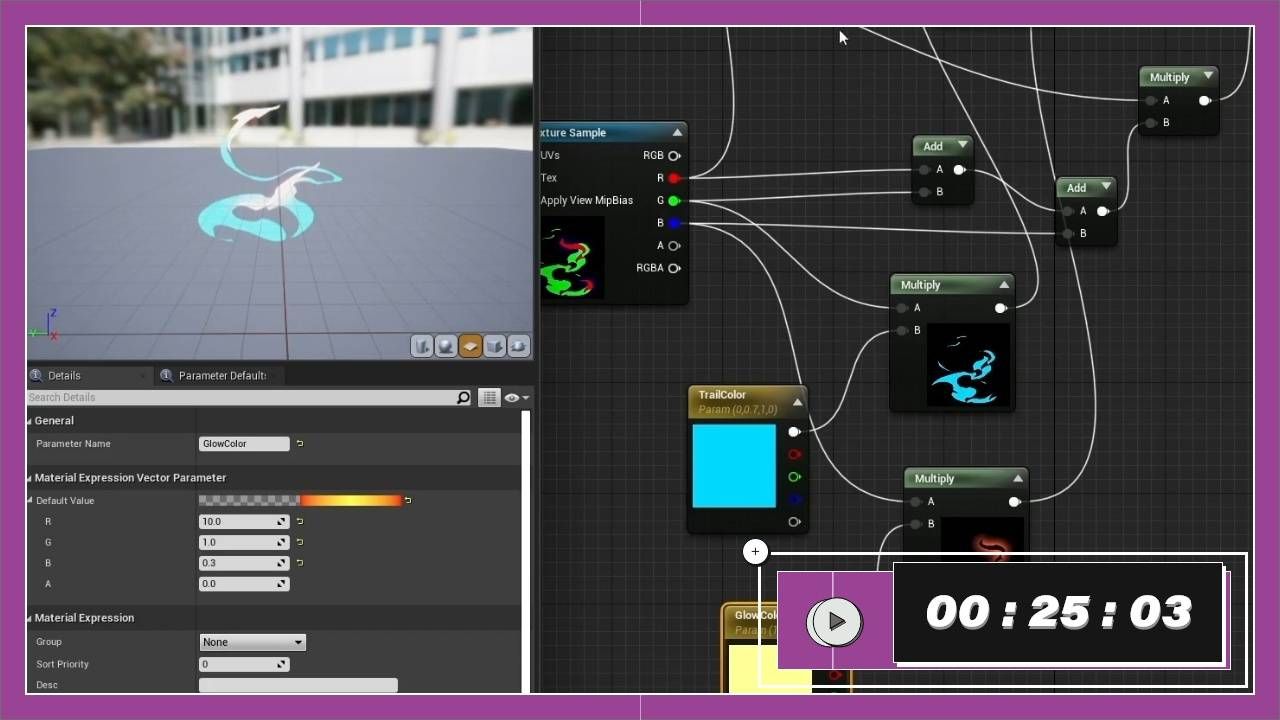Collapse the Material Expression section
The height and width of the screenshot is (720, 1280).
click(29, 619)
